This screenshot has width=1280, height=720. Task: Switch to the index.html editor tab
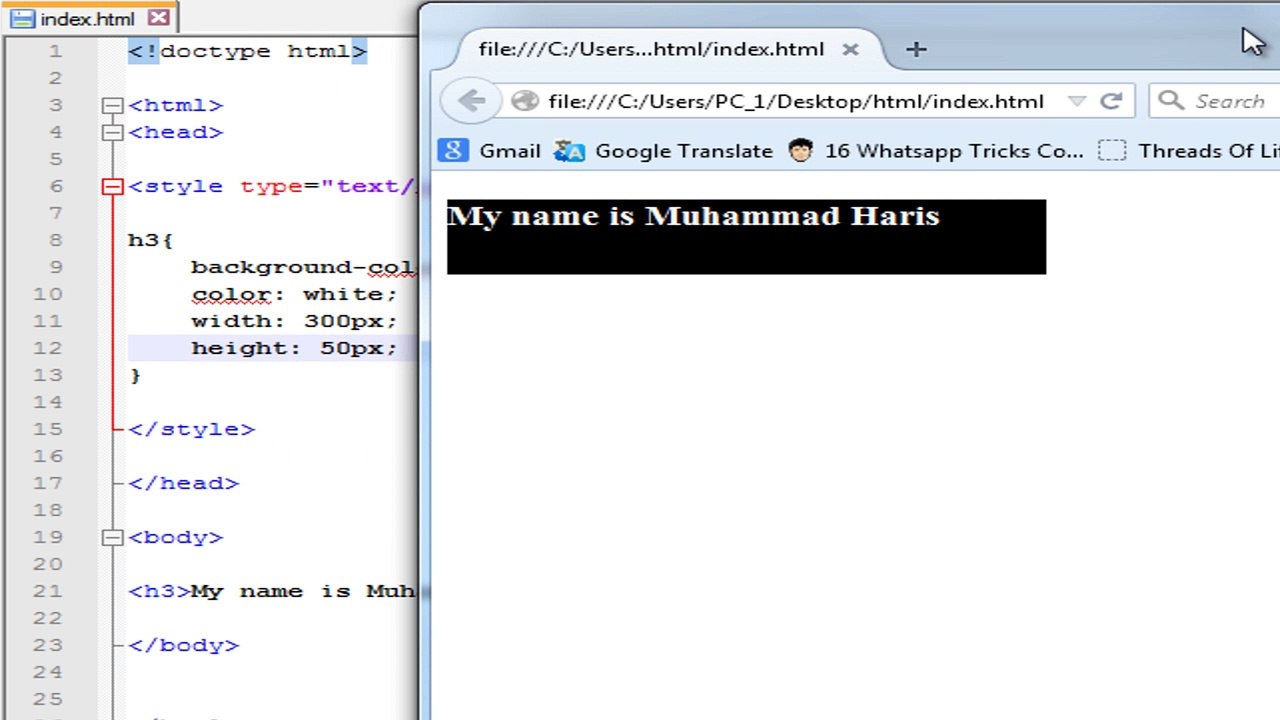[88, 18]
